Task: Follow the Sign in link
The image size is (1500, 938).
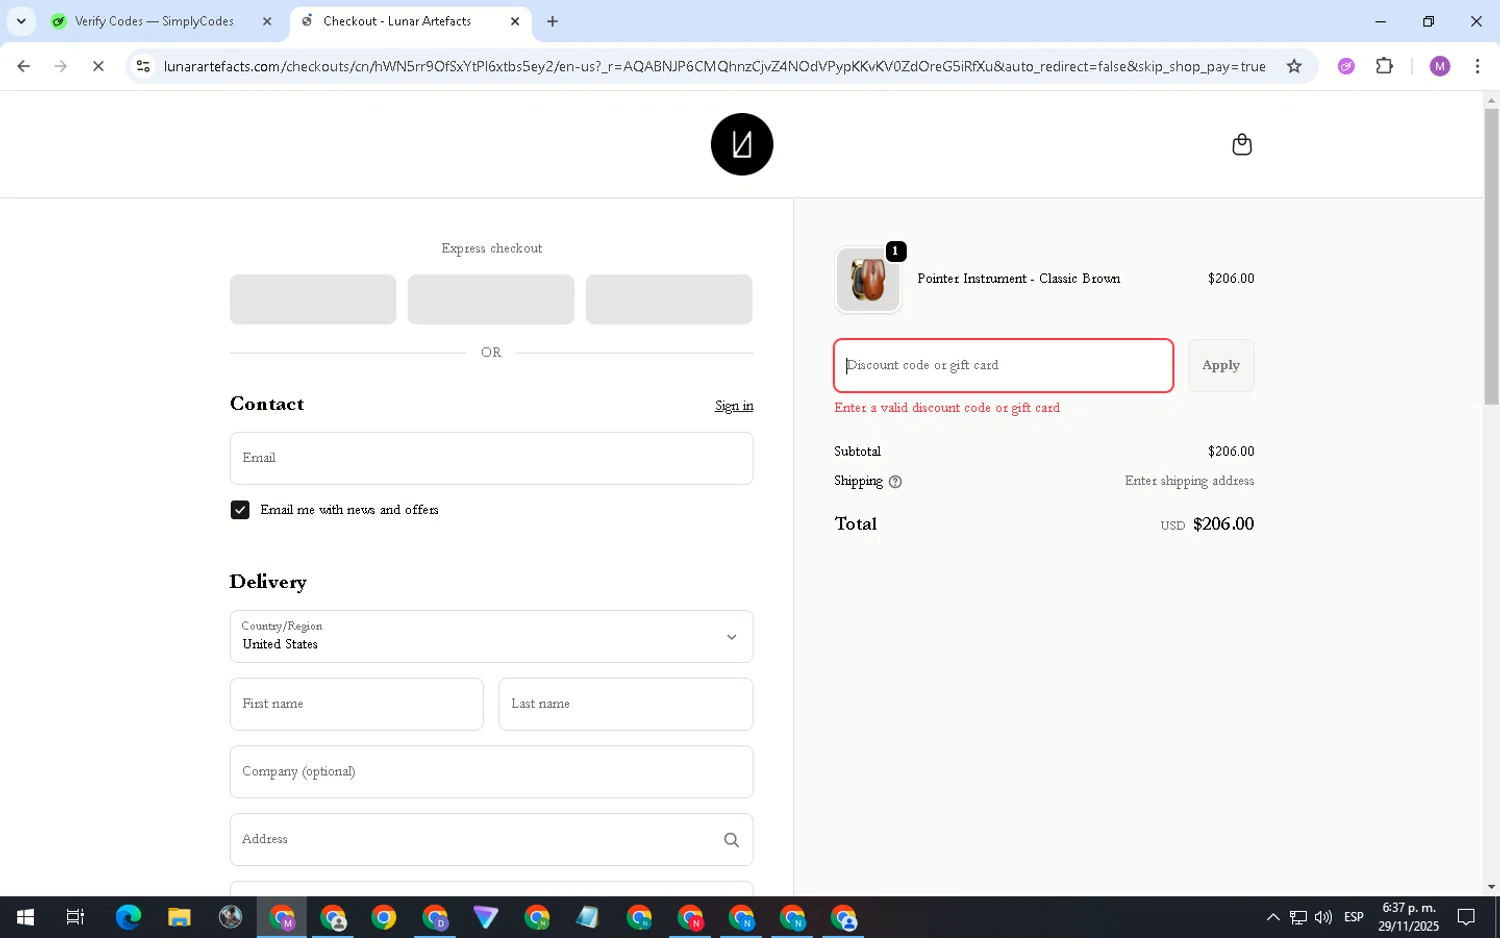Action: (734, 406)
